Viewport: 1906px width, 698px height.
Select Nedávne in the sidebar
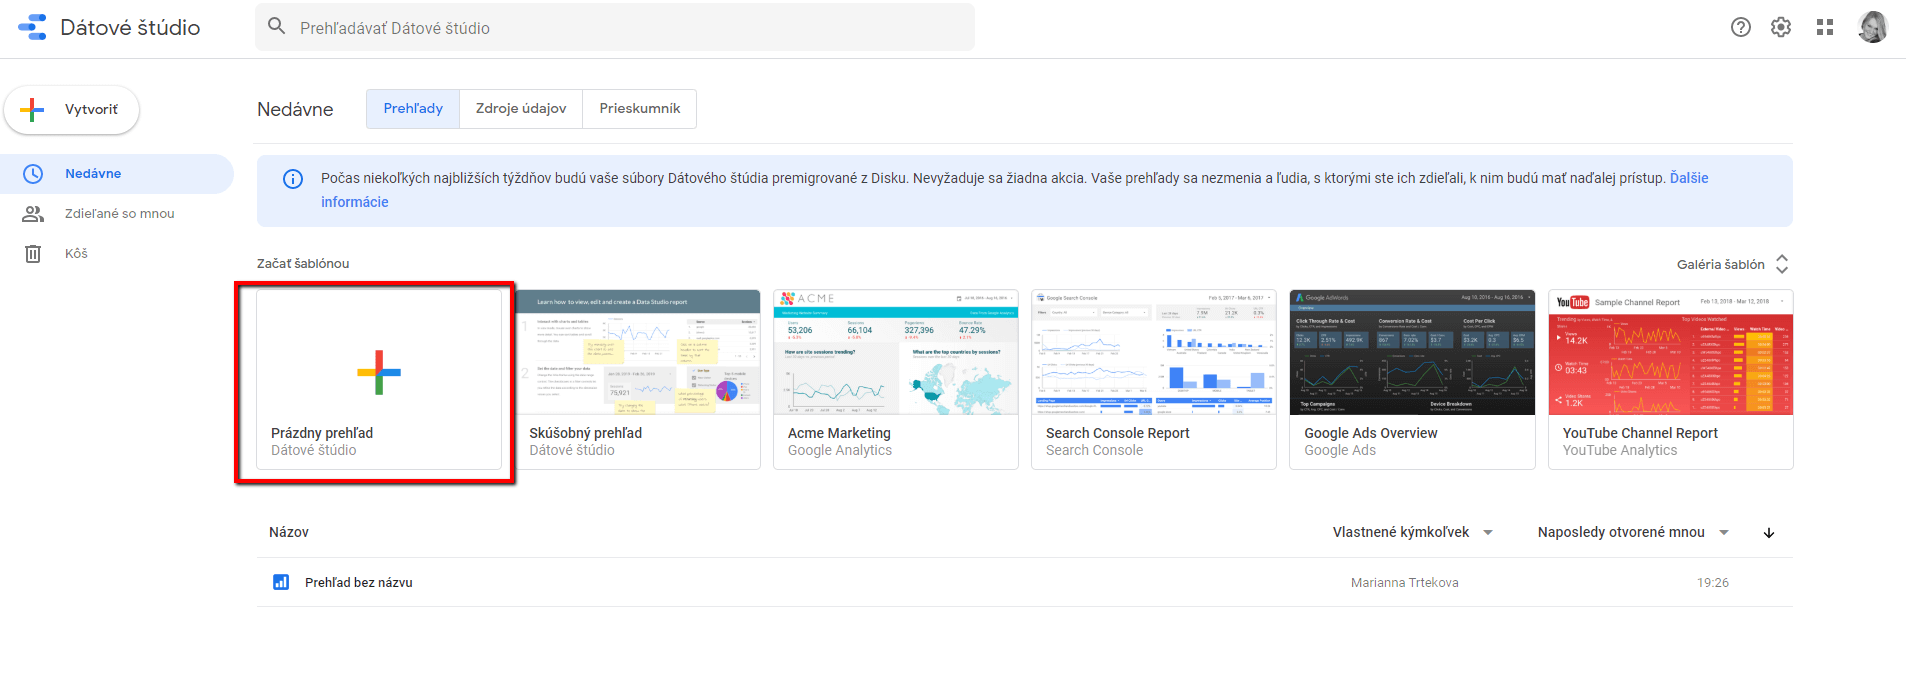click(x=117, y=174)
